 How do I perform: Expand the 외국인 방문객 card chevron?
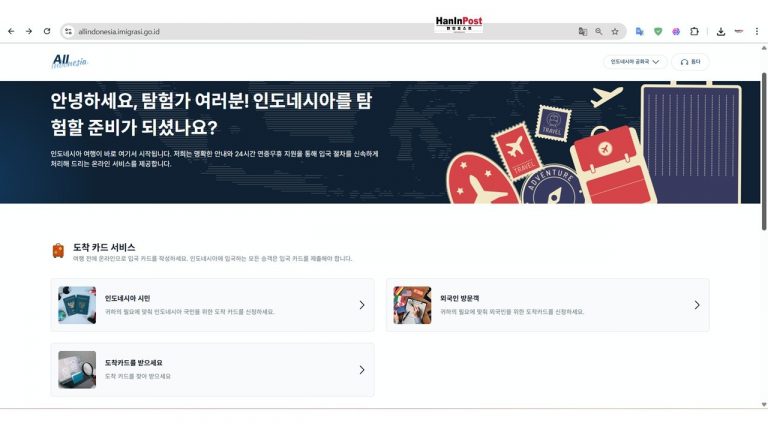[696, 305]
